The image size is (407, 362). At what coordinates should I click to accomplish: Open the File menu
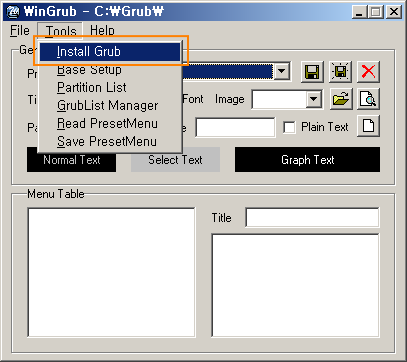(20, 31)
